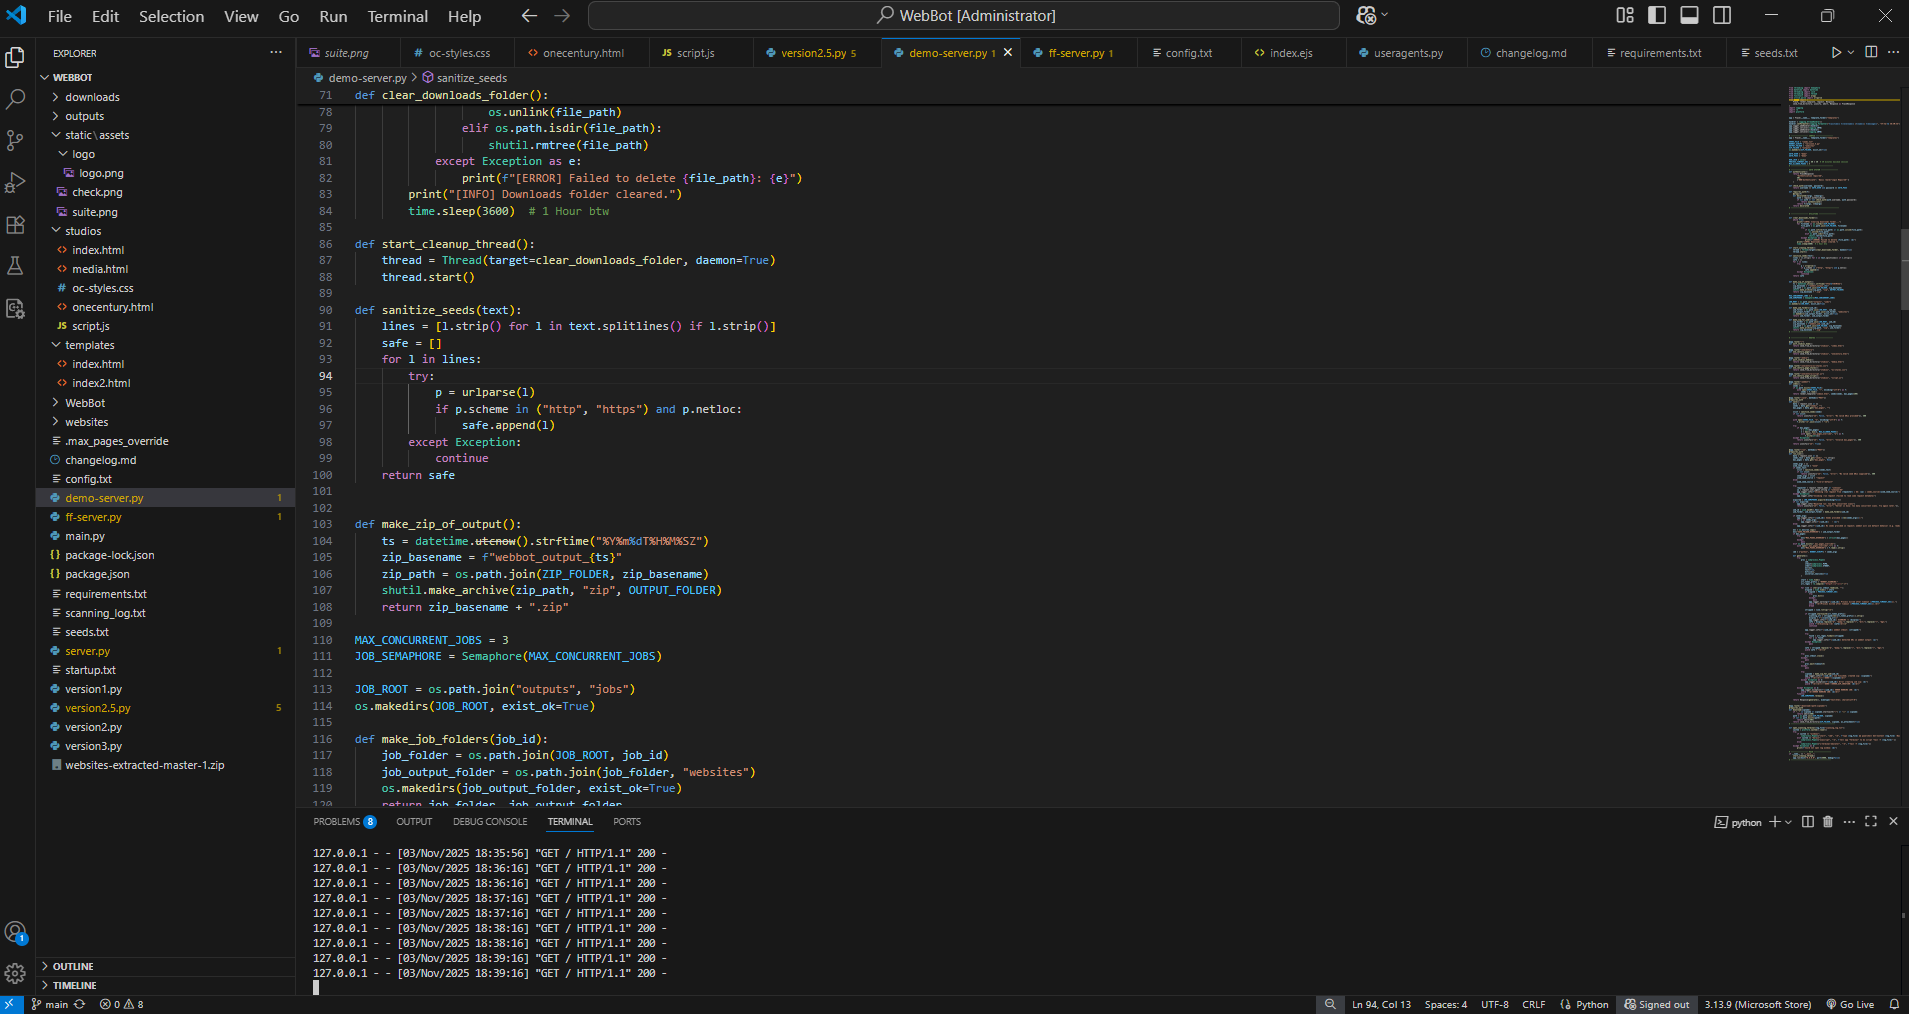Open the Testing flask view
Image resolution: width=1909 pixels, height=1014 pixels.
click(16, 266)
